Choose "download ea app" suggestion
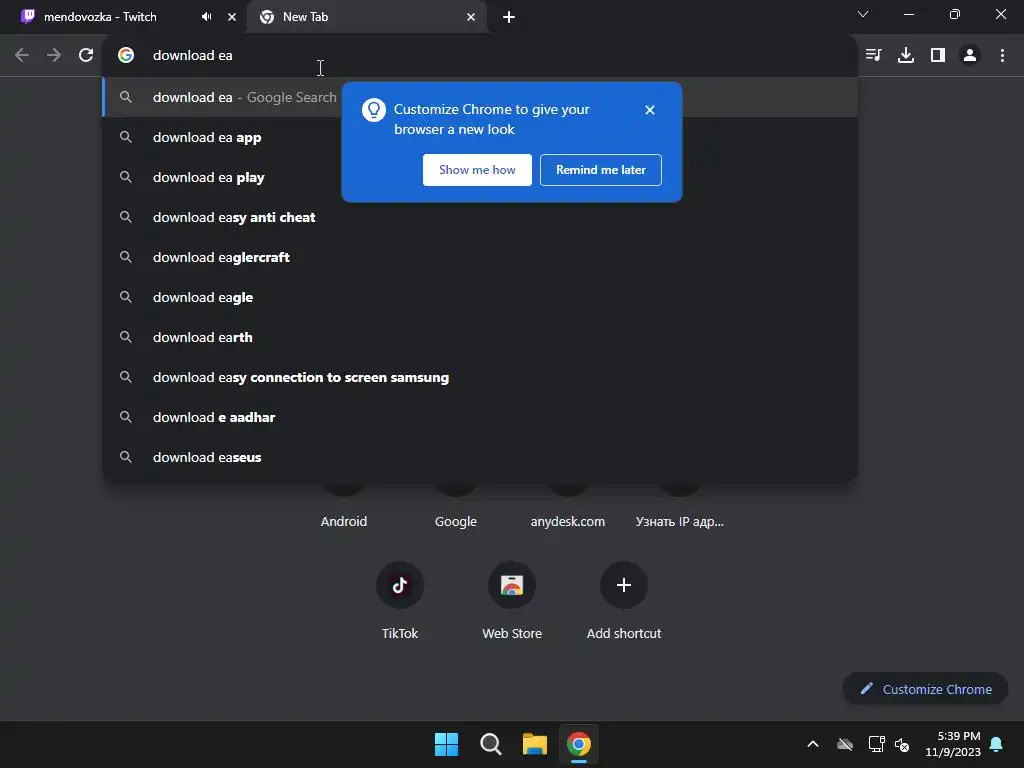Image resolution: width=1024 pixels, height=768 pixels. pyautogui.click(x=480, y=137)
